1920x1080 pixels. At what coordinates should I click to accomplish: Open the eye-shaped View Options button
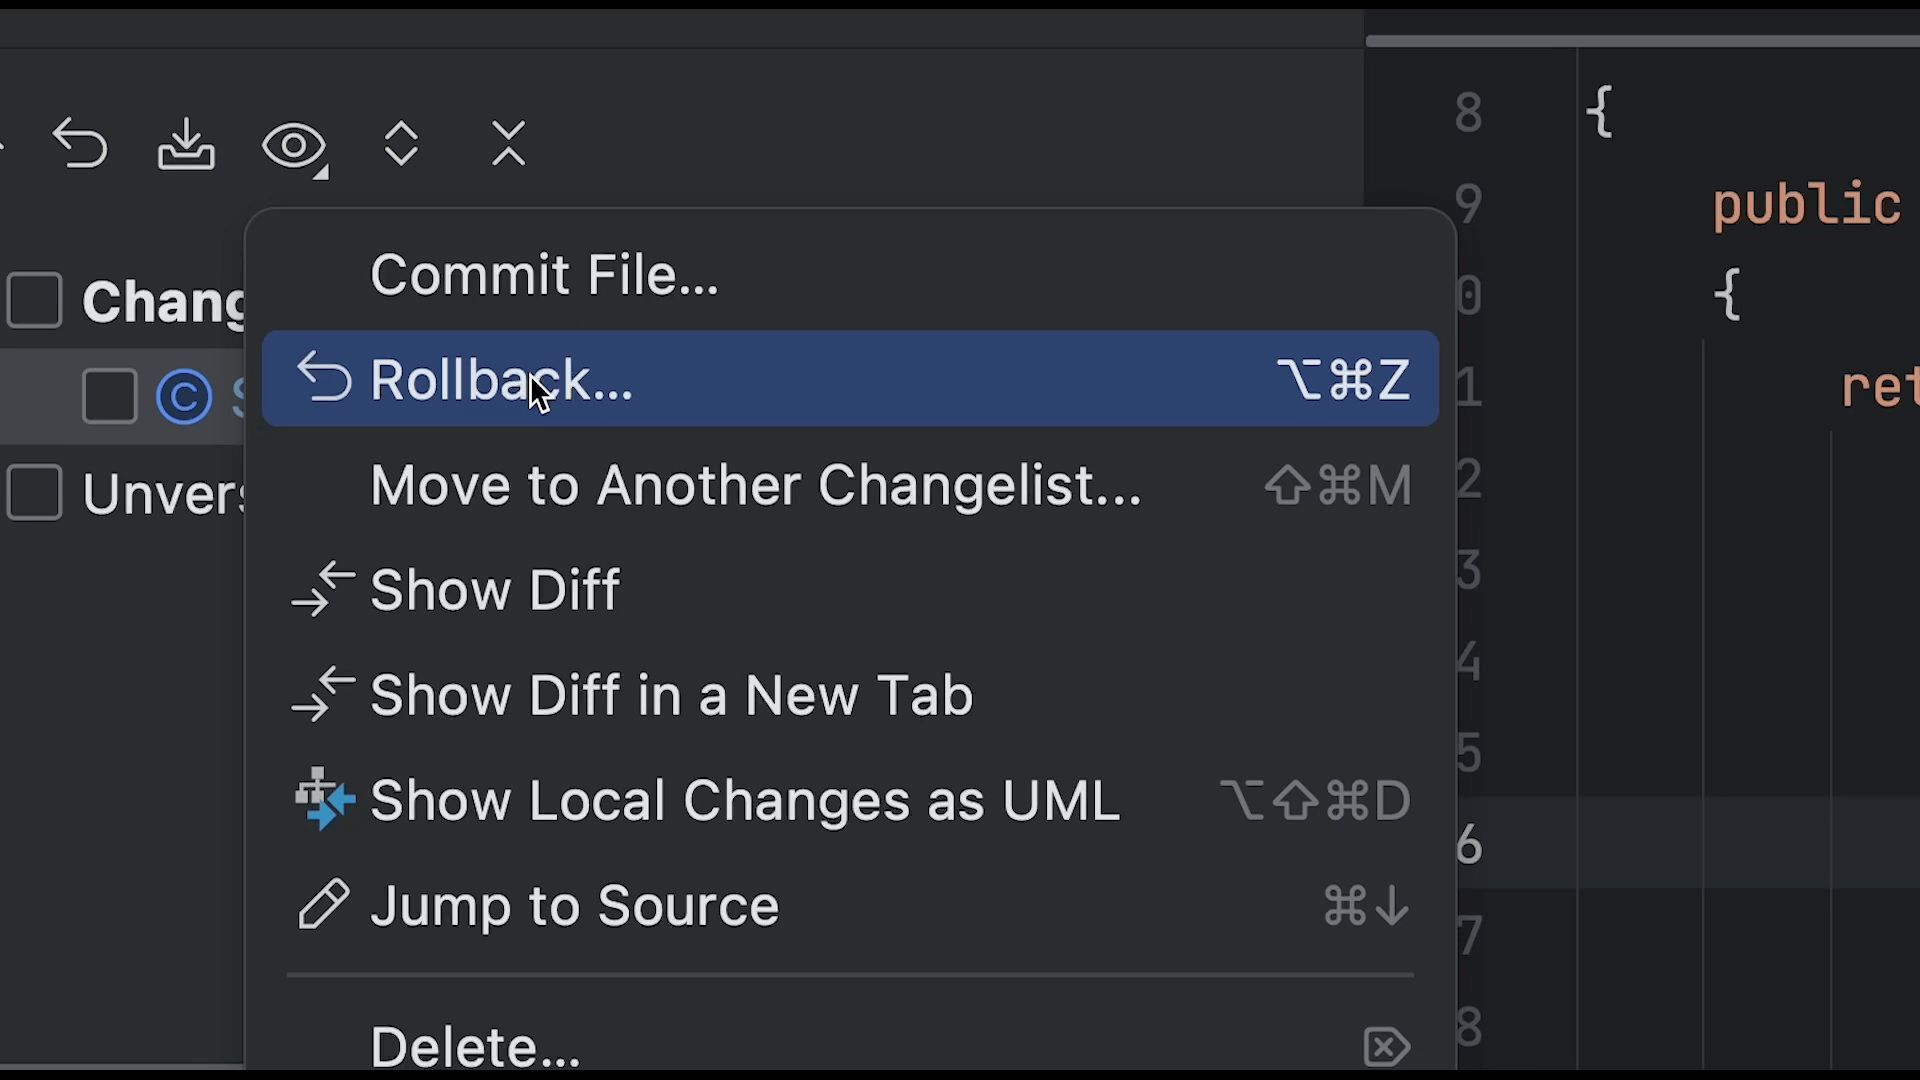294,146
